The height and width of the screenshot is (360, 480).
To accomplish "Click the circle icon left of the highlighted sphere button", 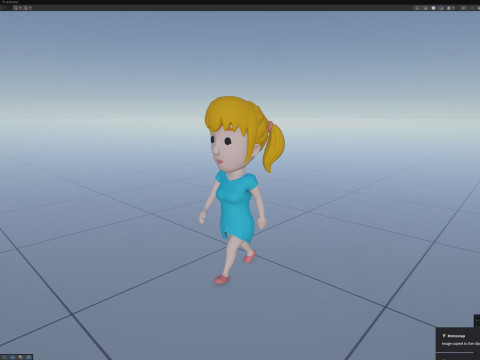I will (x=425, y=8).
